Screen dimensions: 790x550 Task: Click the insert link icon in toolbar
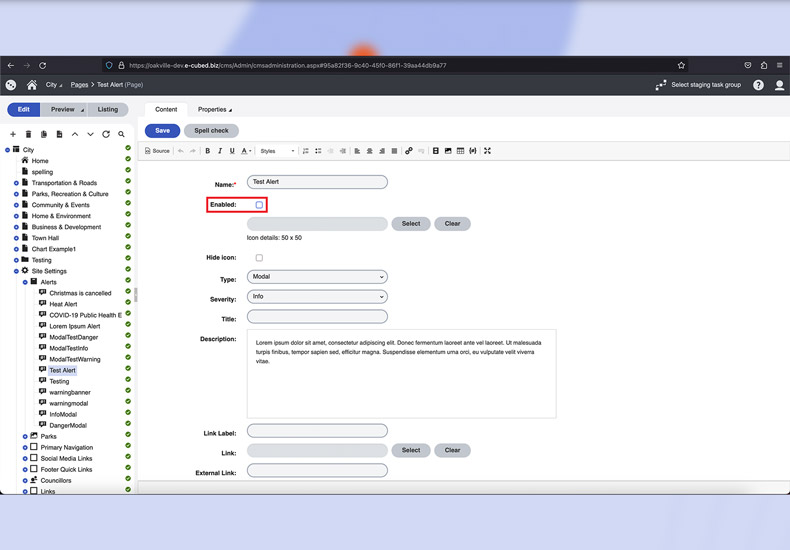tap(408, 151)
